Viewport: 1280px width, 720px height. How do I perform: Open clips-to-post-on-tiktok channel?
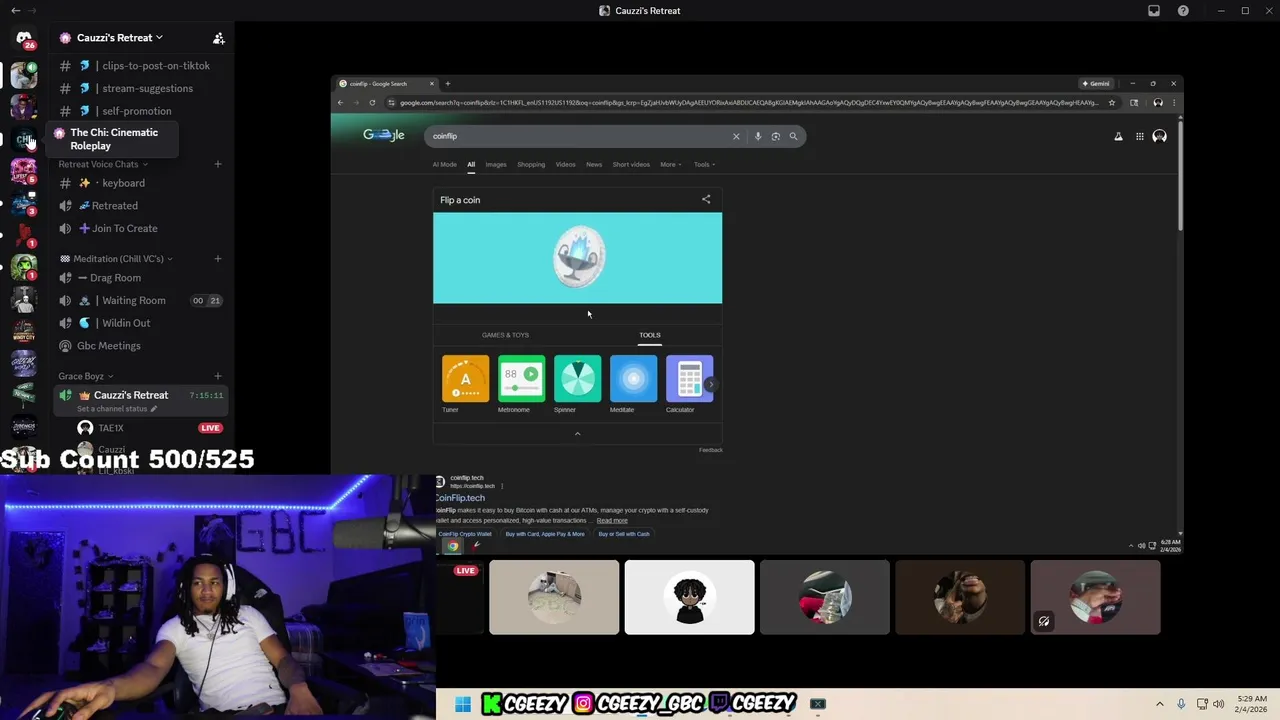[x=142, y=66]
